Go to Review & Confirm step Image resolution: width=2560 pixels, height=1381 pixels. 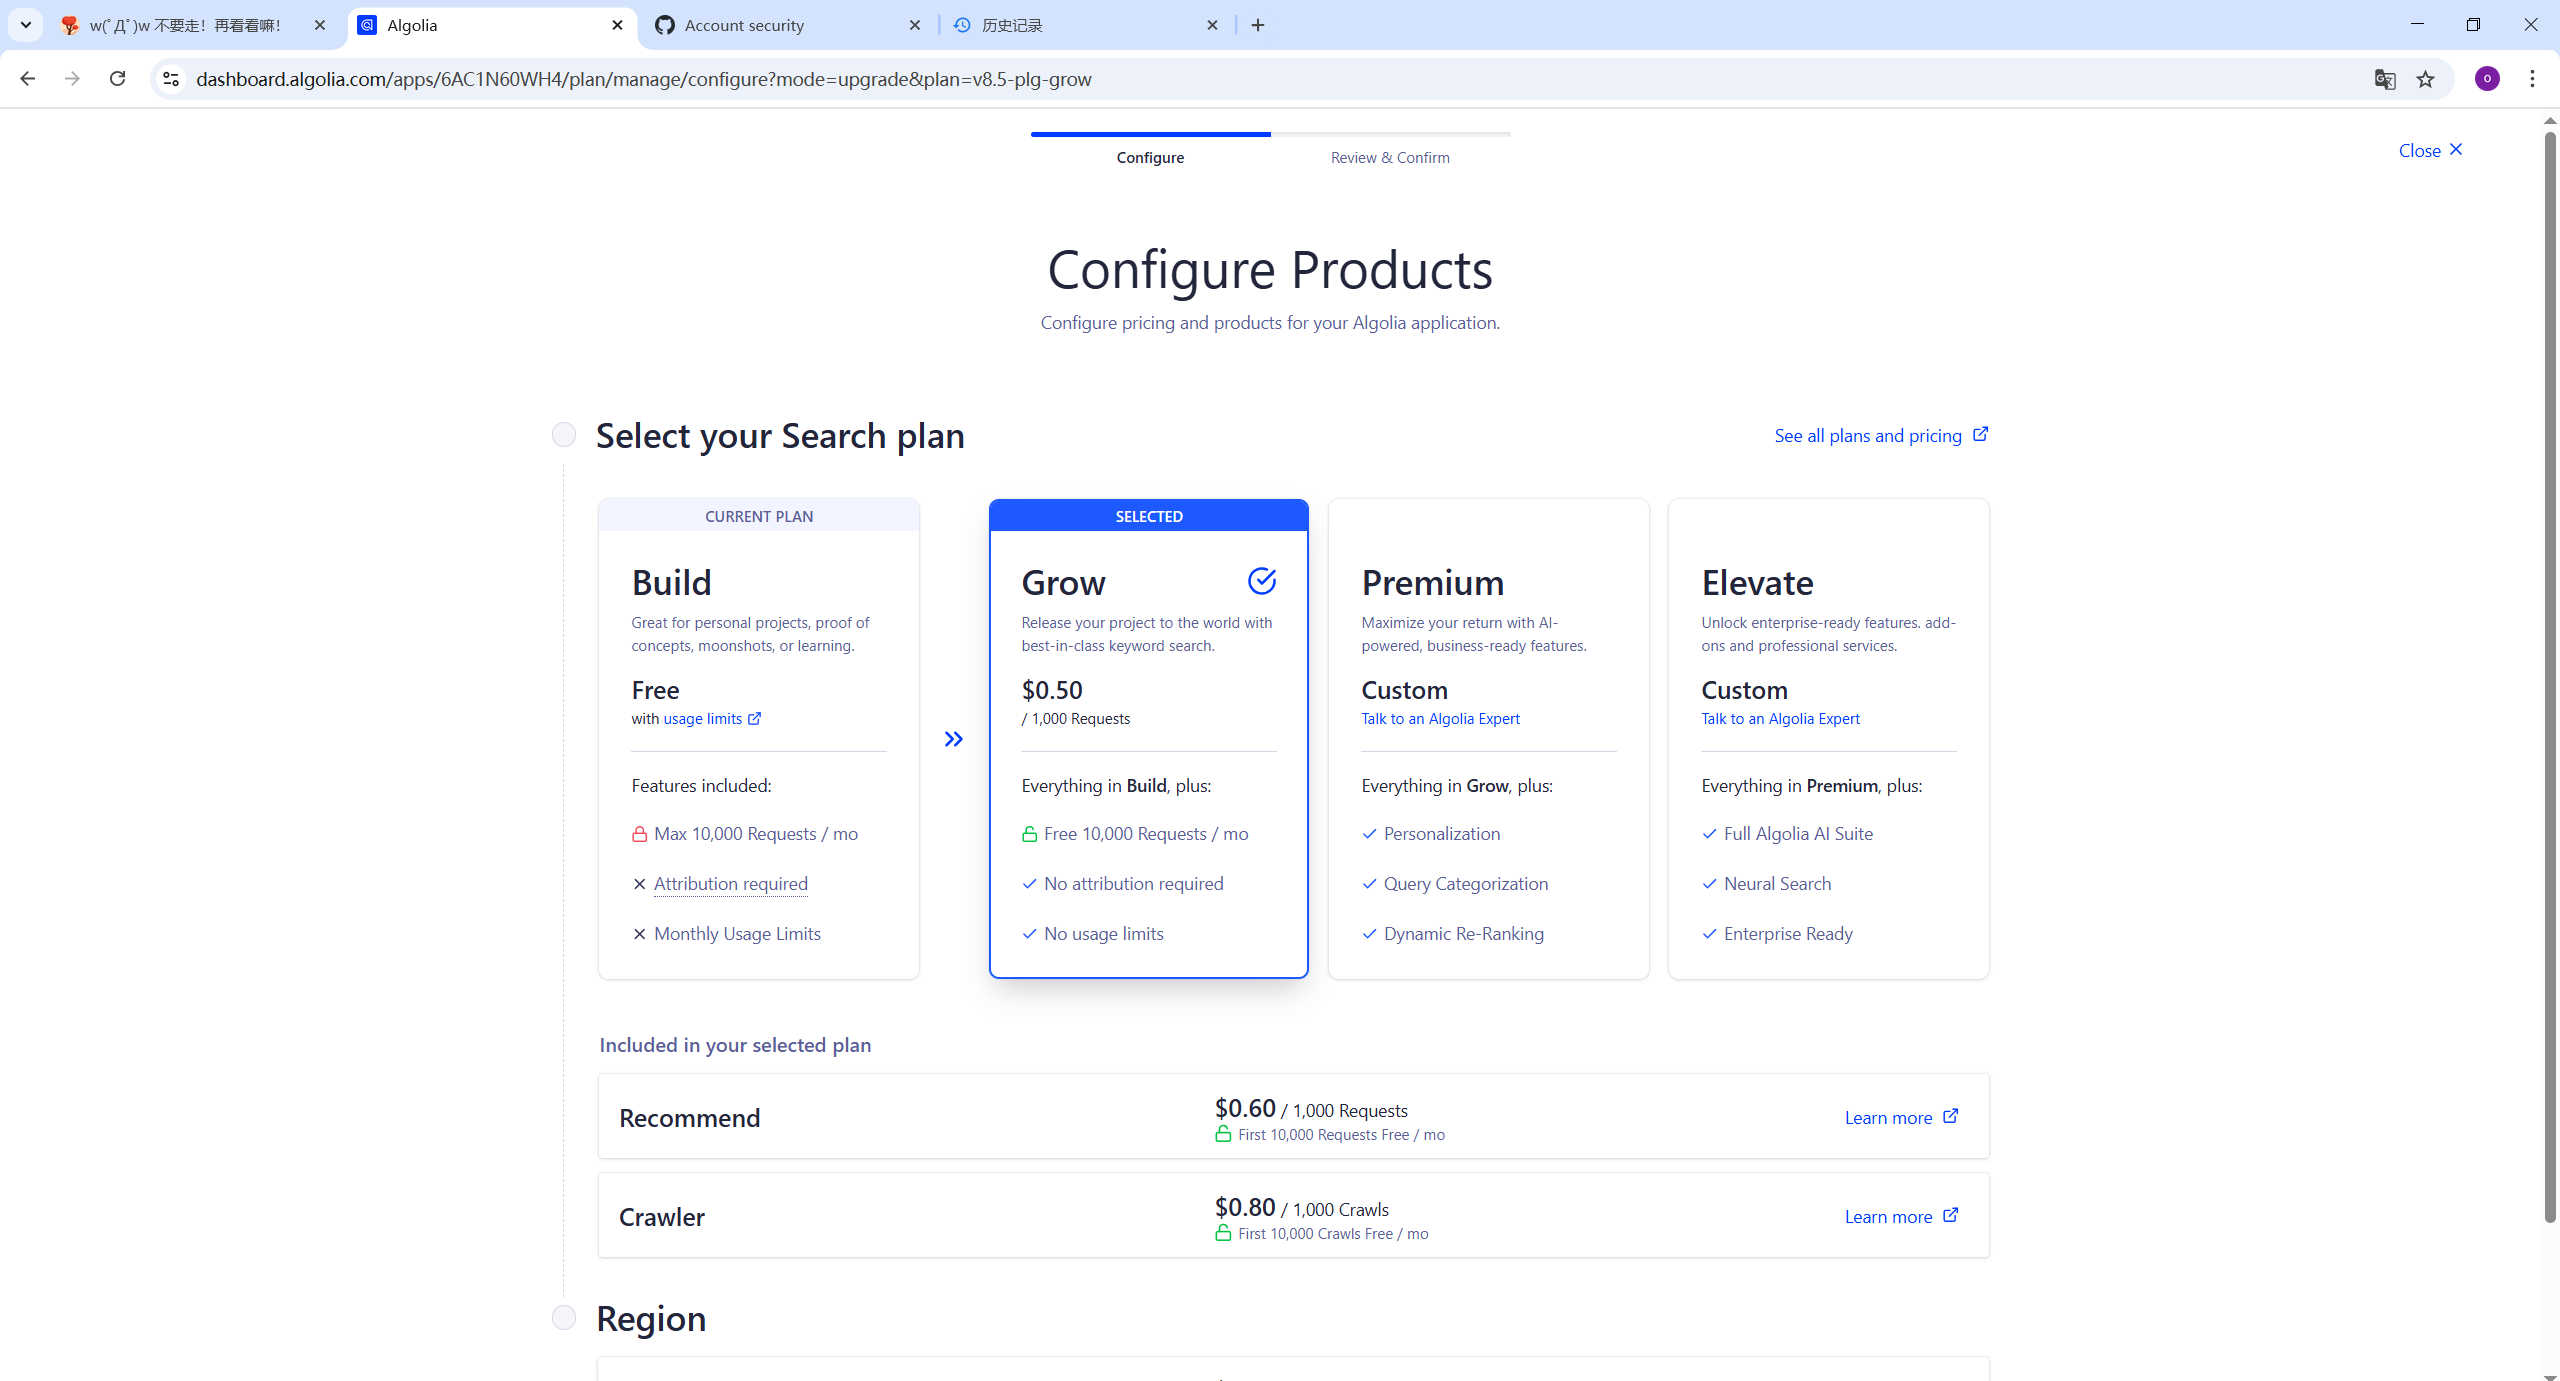point(1390,158)
